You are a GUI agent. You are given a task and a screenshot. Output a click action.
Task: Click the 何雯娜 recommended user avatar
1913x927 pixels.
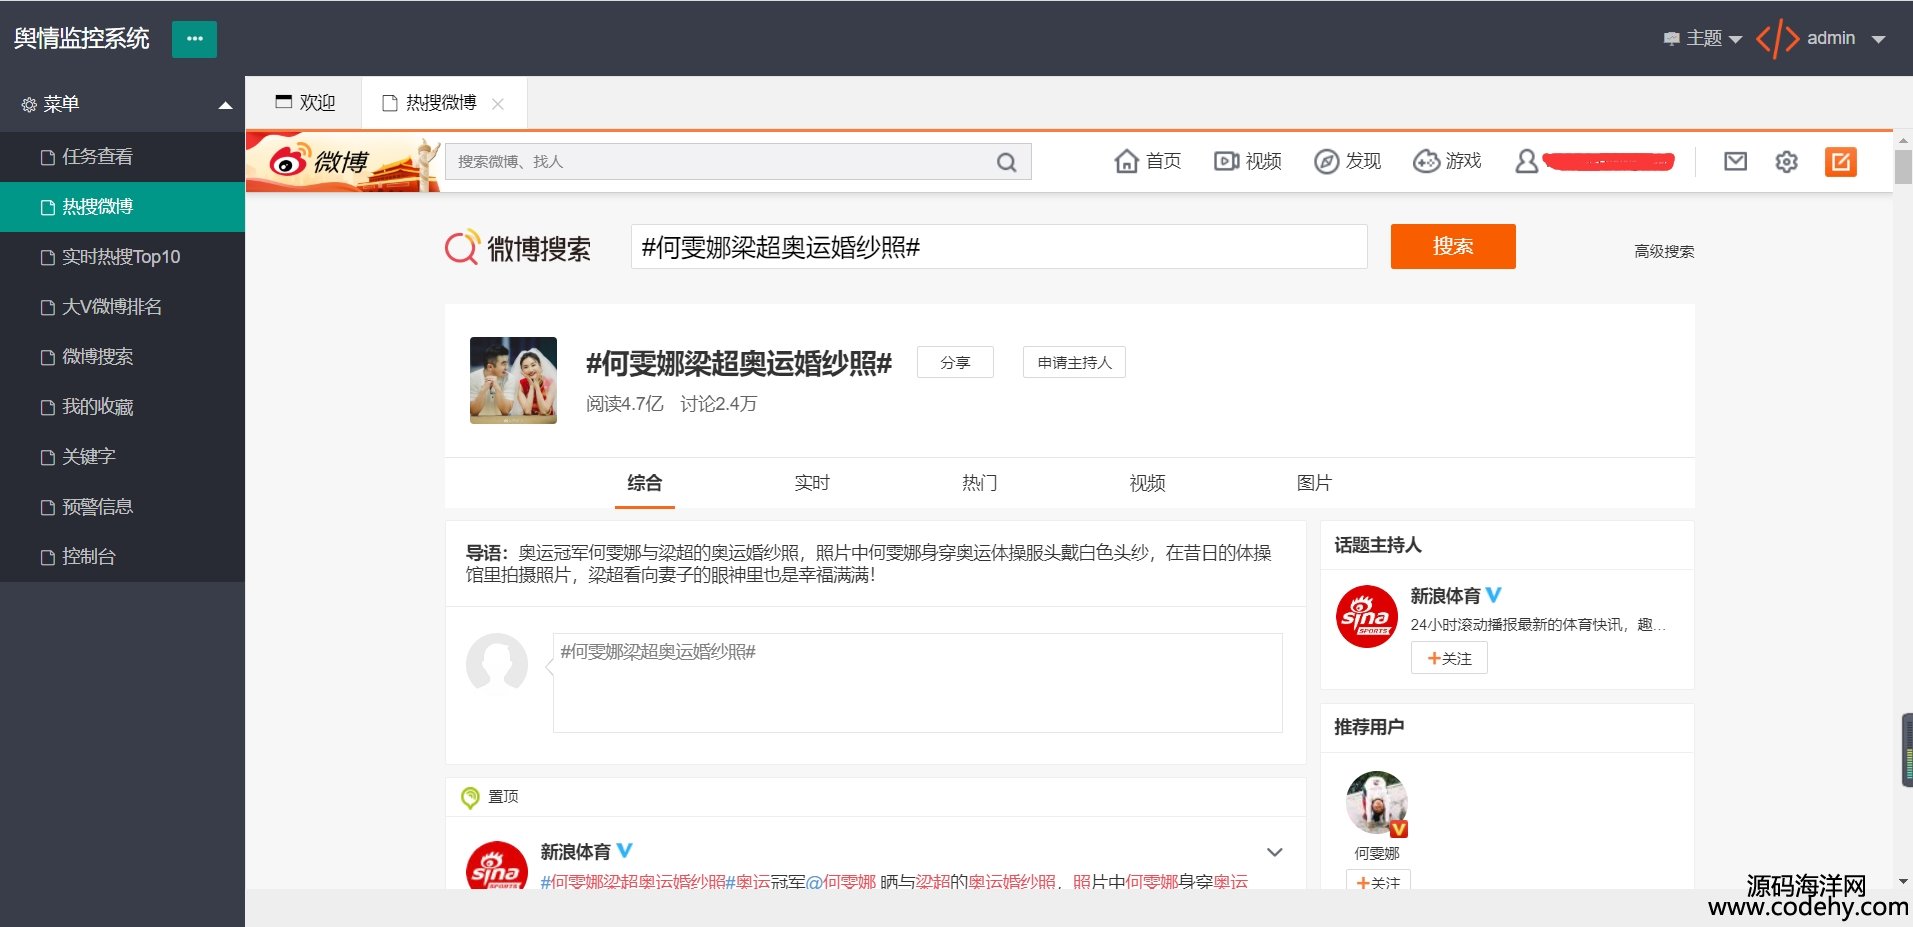coord(1377,803)
